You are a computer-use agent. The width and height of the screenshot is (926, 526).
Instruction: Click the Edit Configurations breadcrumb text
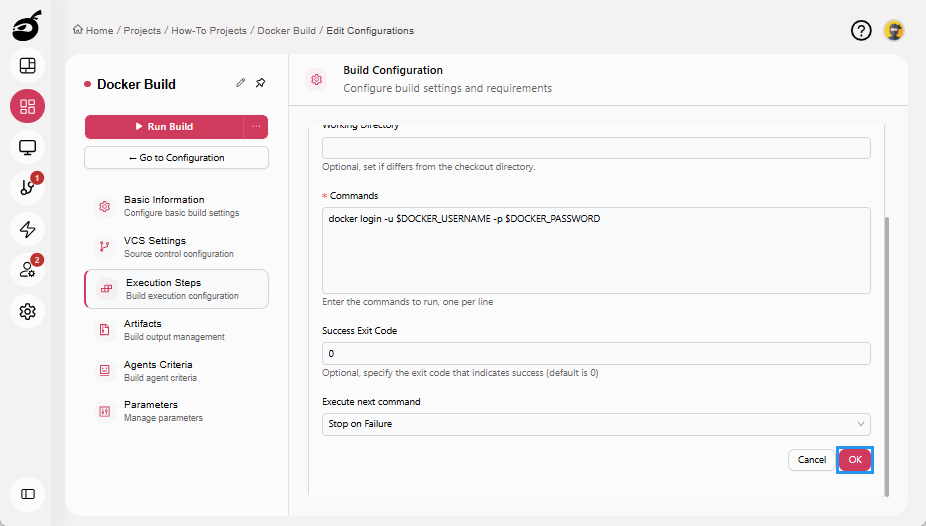[370, 31]
